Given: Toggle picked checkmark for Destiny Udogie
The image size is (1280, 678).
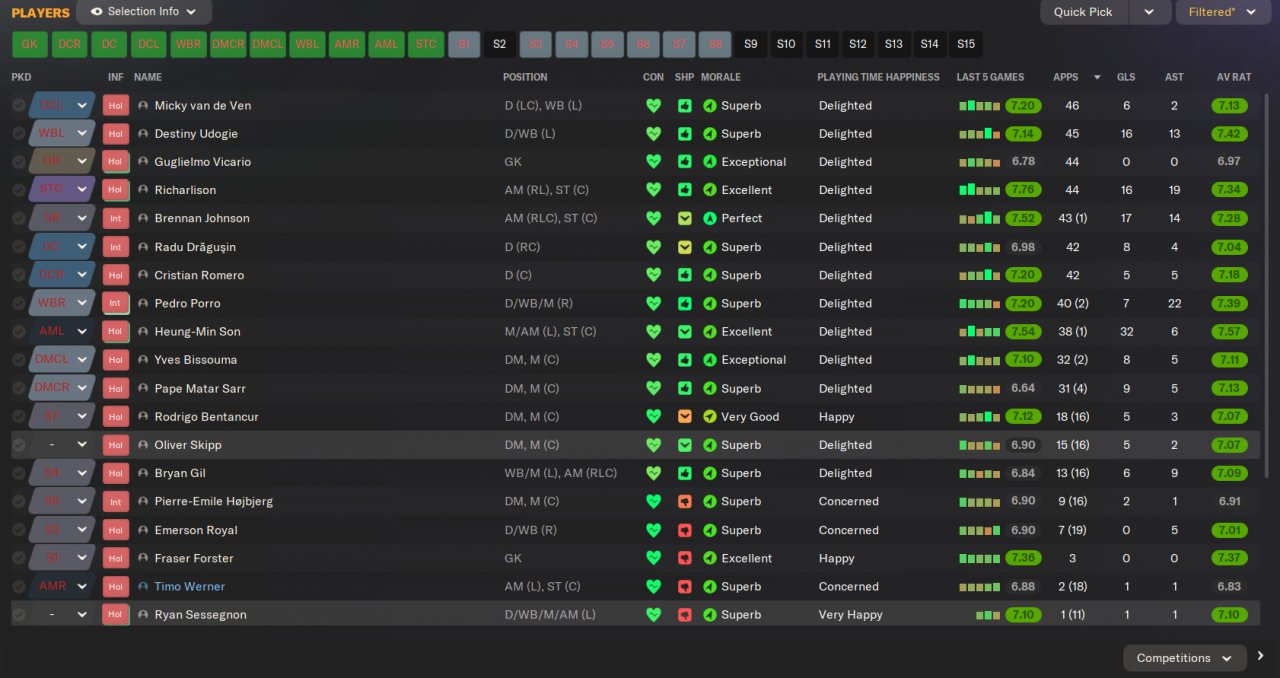Looking at the screenshot, I should [x=19, y=133].
